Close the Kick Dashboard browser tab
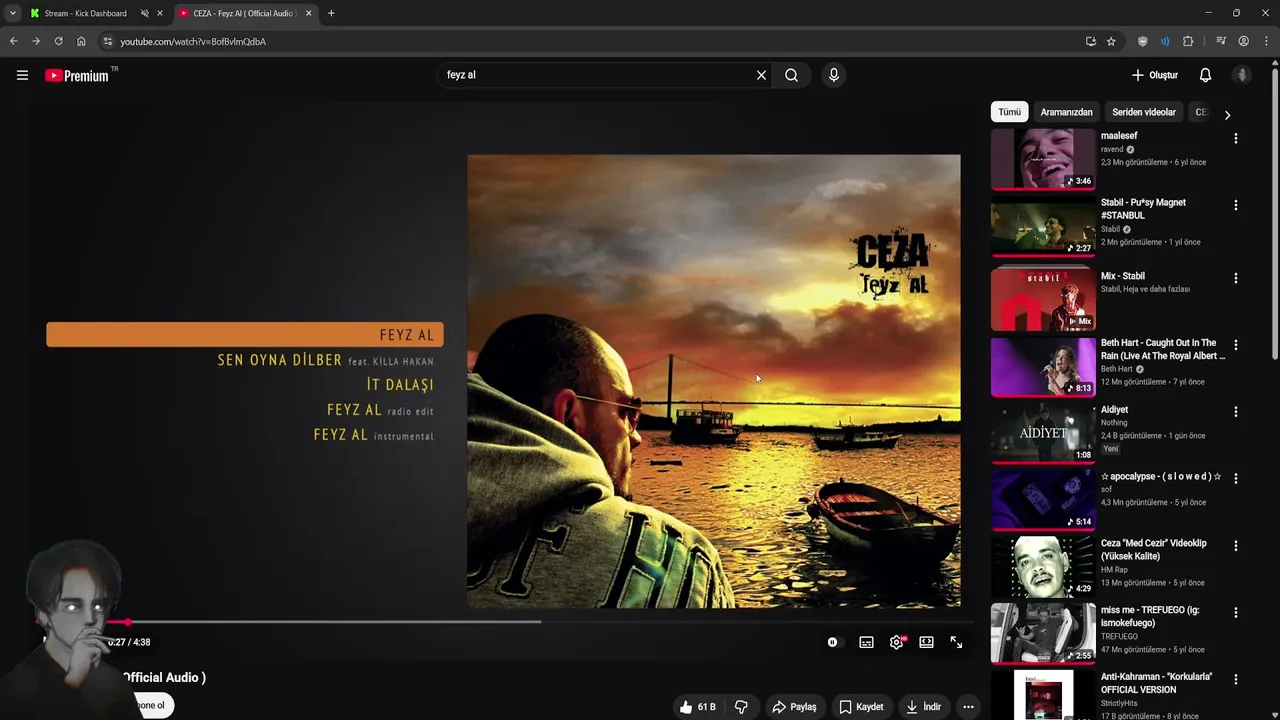The height and width of the screenshot is (720, 1280). click(x=159, y=13)
